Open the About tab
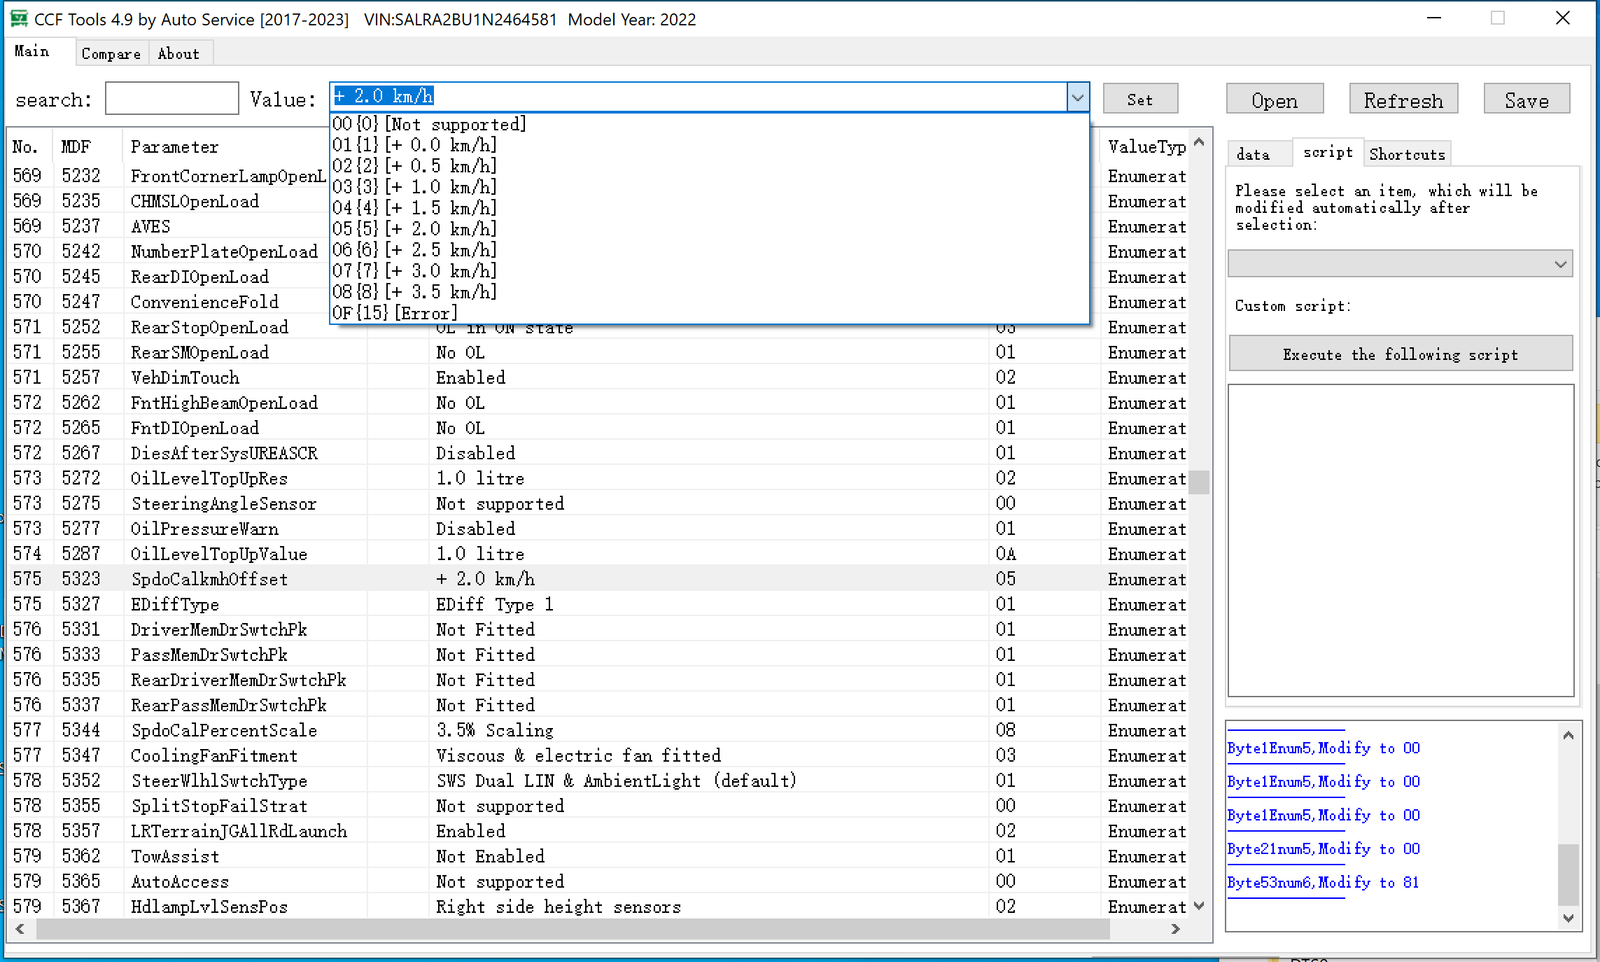 [x=179, y=54]
